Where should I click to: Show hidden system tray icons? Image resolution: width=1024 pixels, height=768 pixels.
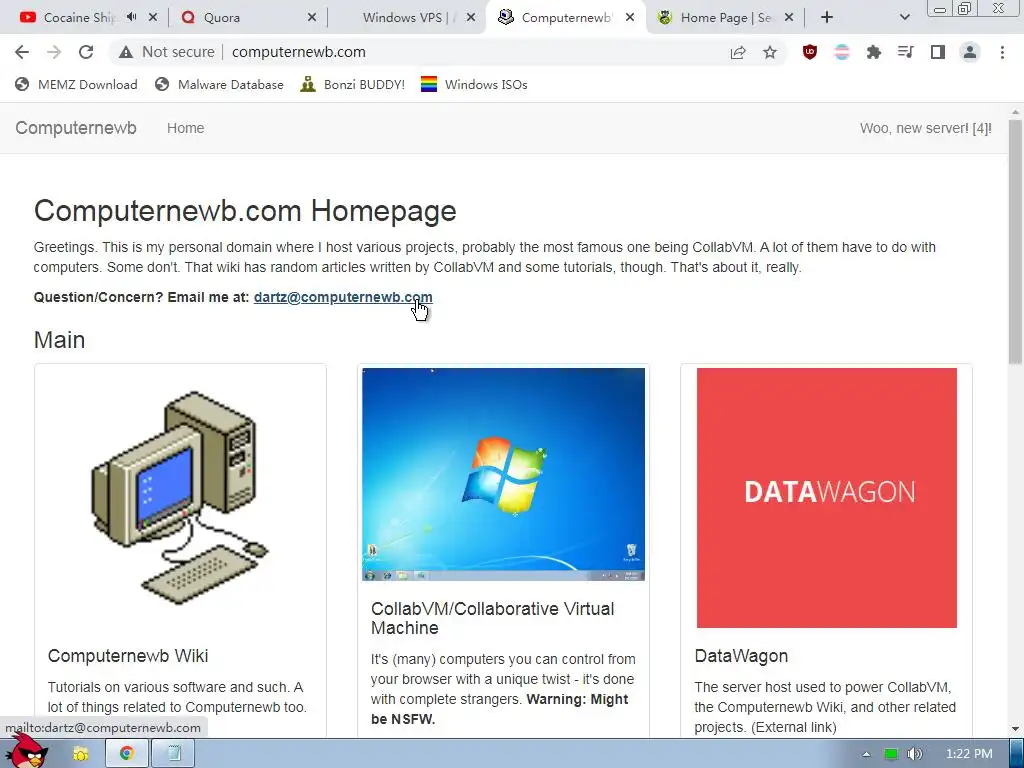(x=866, y=754)
